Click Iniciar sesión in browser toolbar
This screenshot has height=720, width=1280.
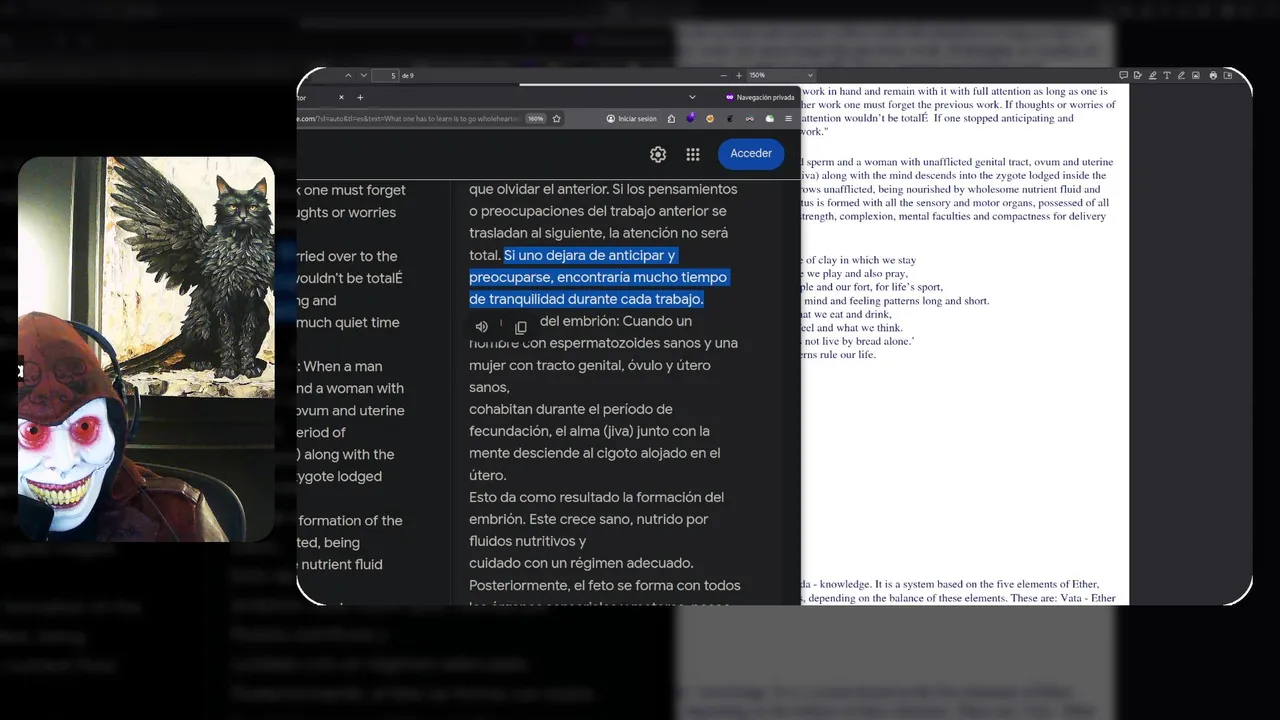point(632,118)
